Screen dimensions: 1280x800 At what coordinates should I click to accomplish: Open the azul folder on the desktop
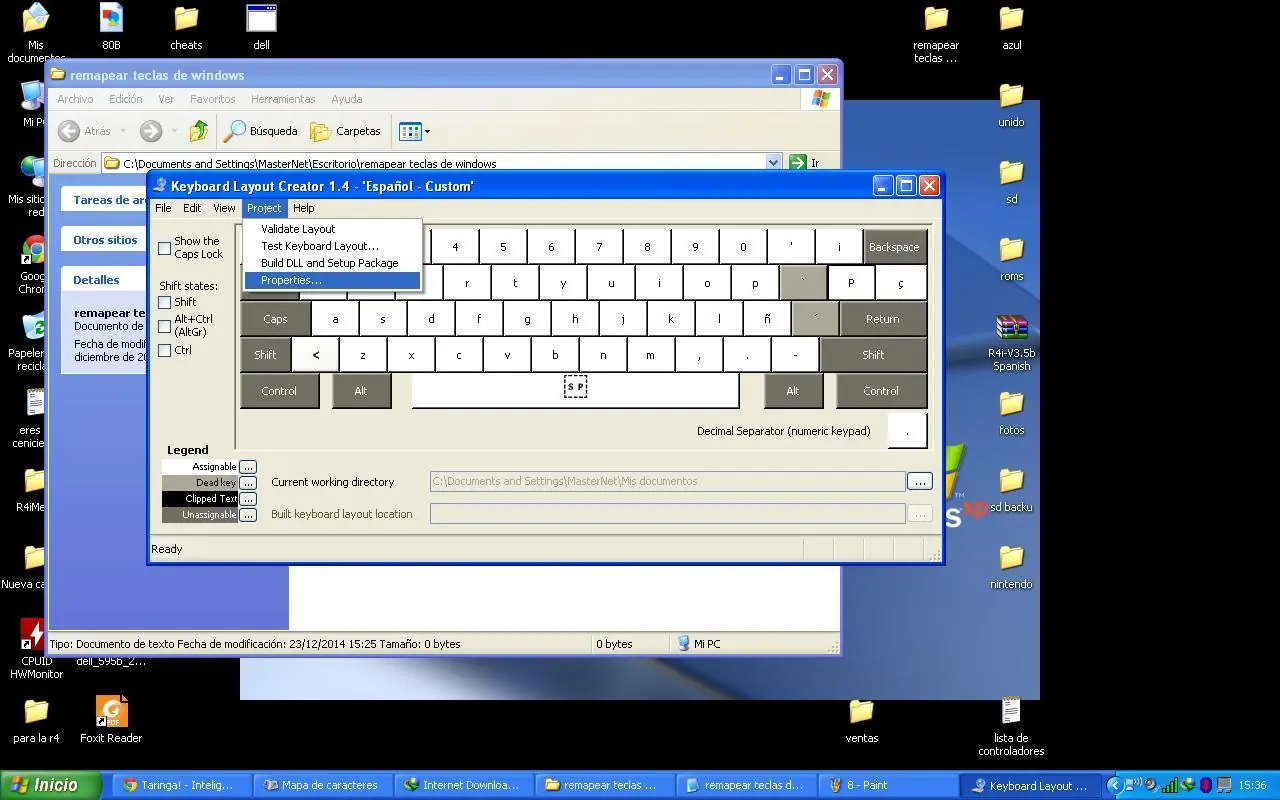tap(1012, 27)
